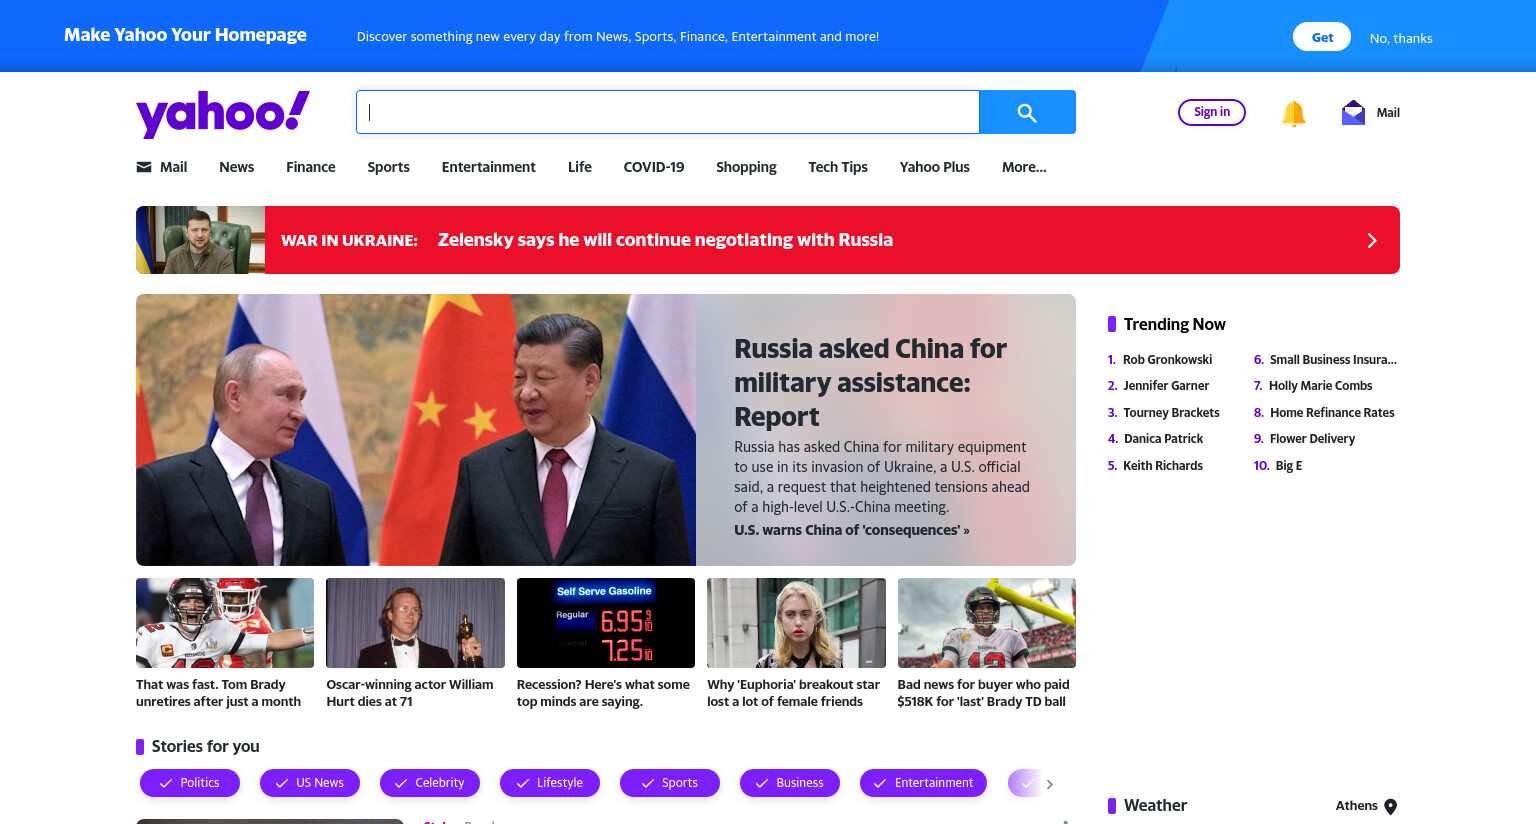Open trending topic Small Business Insura...

(x=1333, y=360)
